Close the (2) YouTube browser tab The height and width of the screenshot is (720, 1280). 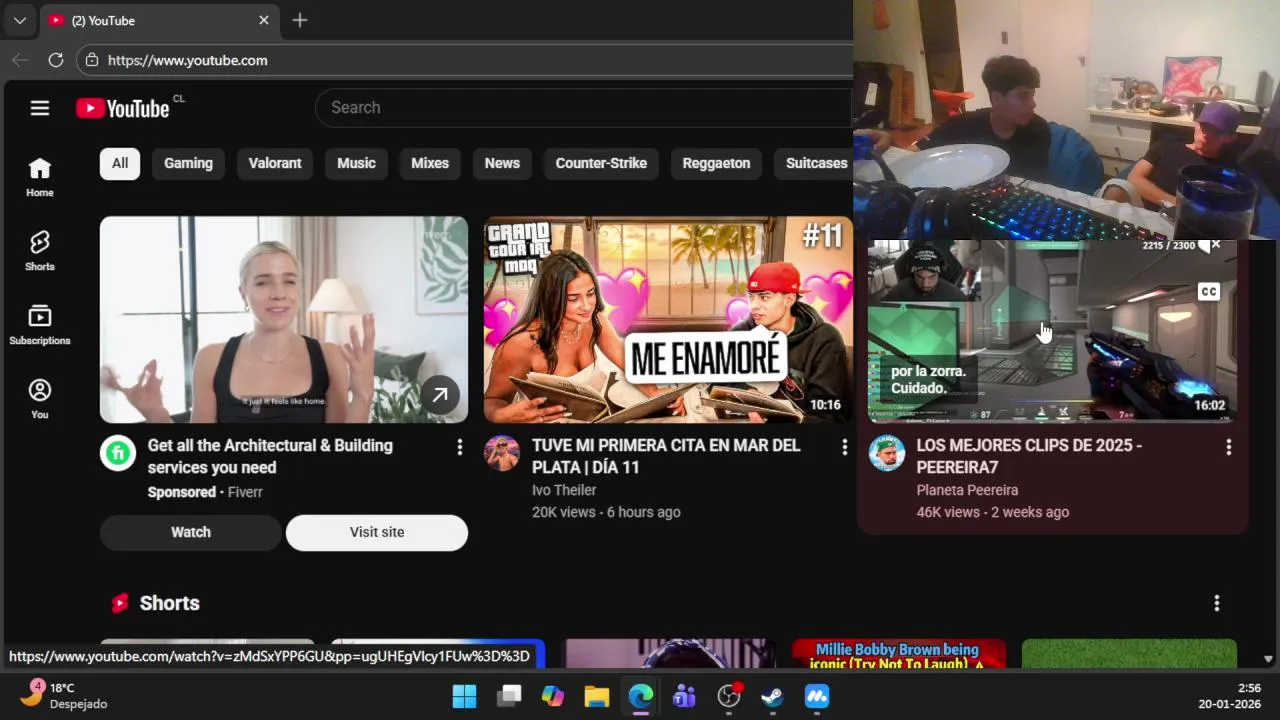pyautogui.click(x=264, y=20)
